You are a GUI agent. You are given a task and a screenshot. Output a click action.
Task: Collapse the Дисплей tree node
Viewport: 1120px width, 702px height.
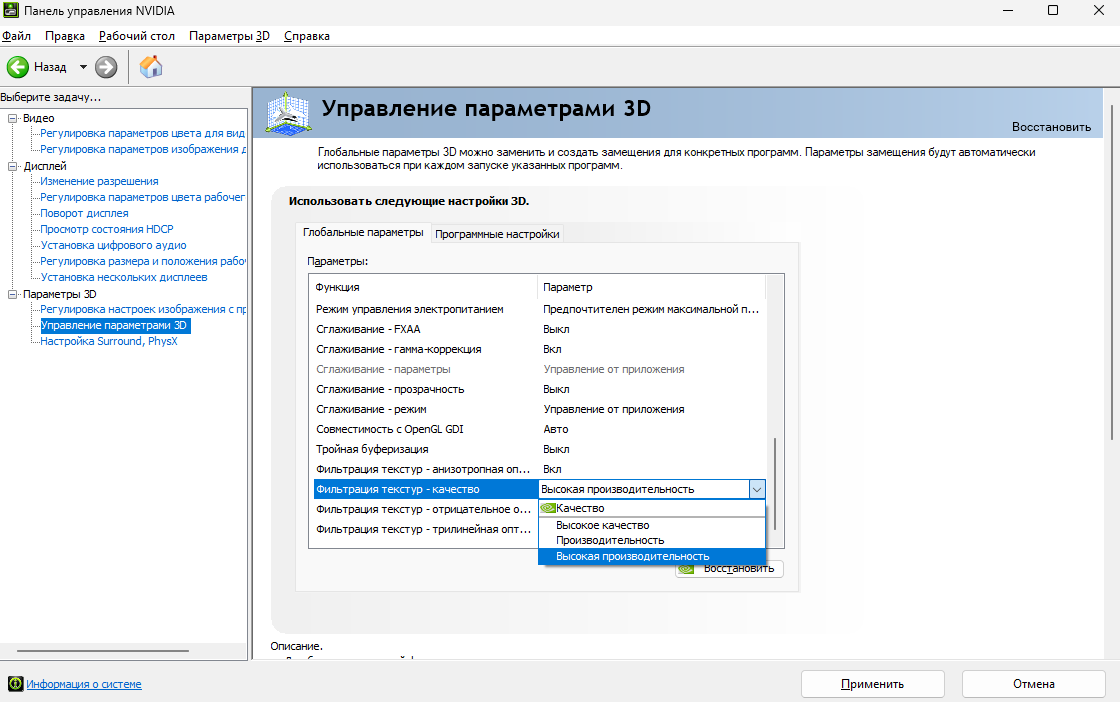pos(12,166)
